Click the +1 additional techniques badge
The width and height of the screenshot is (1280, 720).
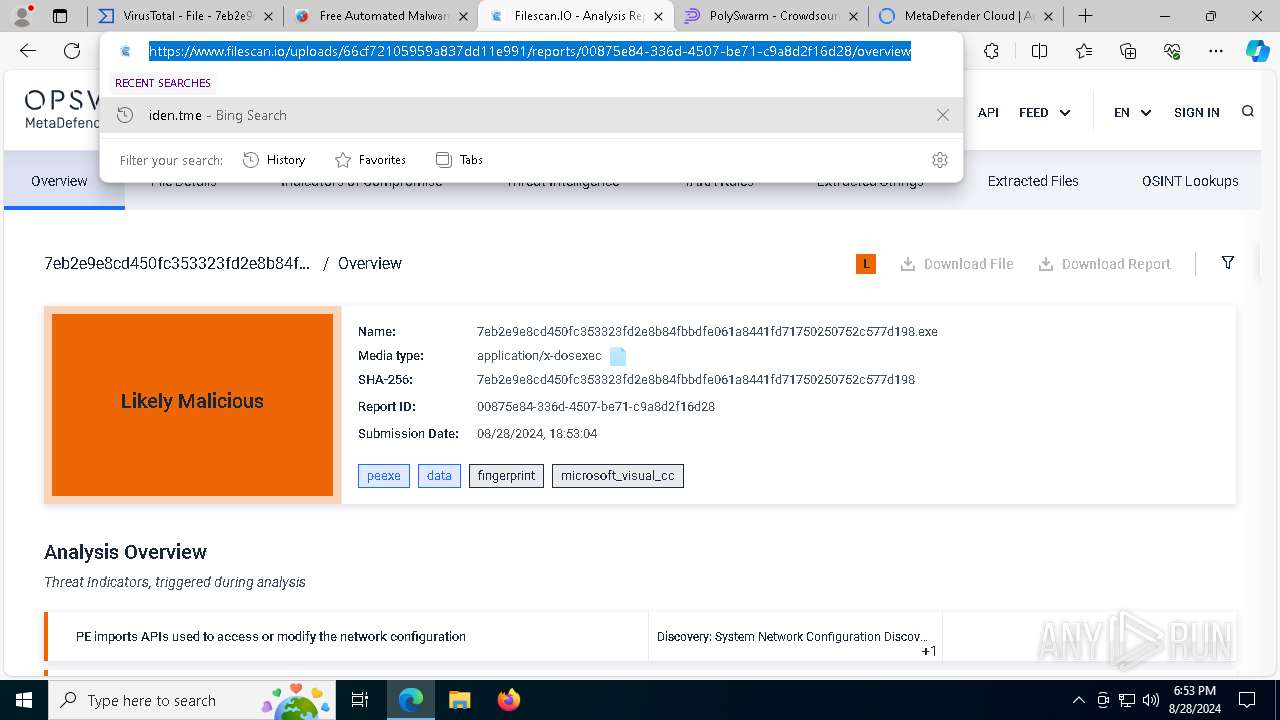click(x=929, y=652)
